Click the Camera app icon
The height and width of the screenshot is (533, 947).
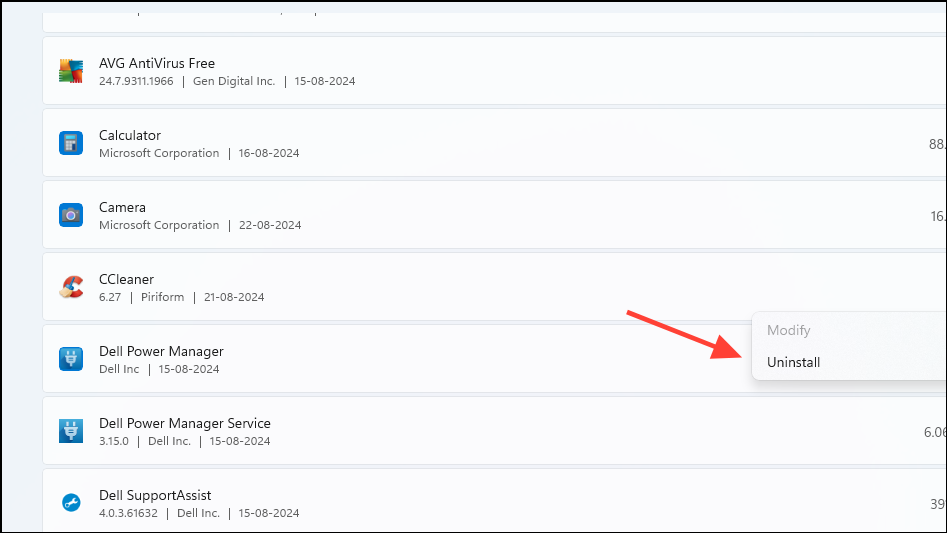pos(71,215)
